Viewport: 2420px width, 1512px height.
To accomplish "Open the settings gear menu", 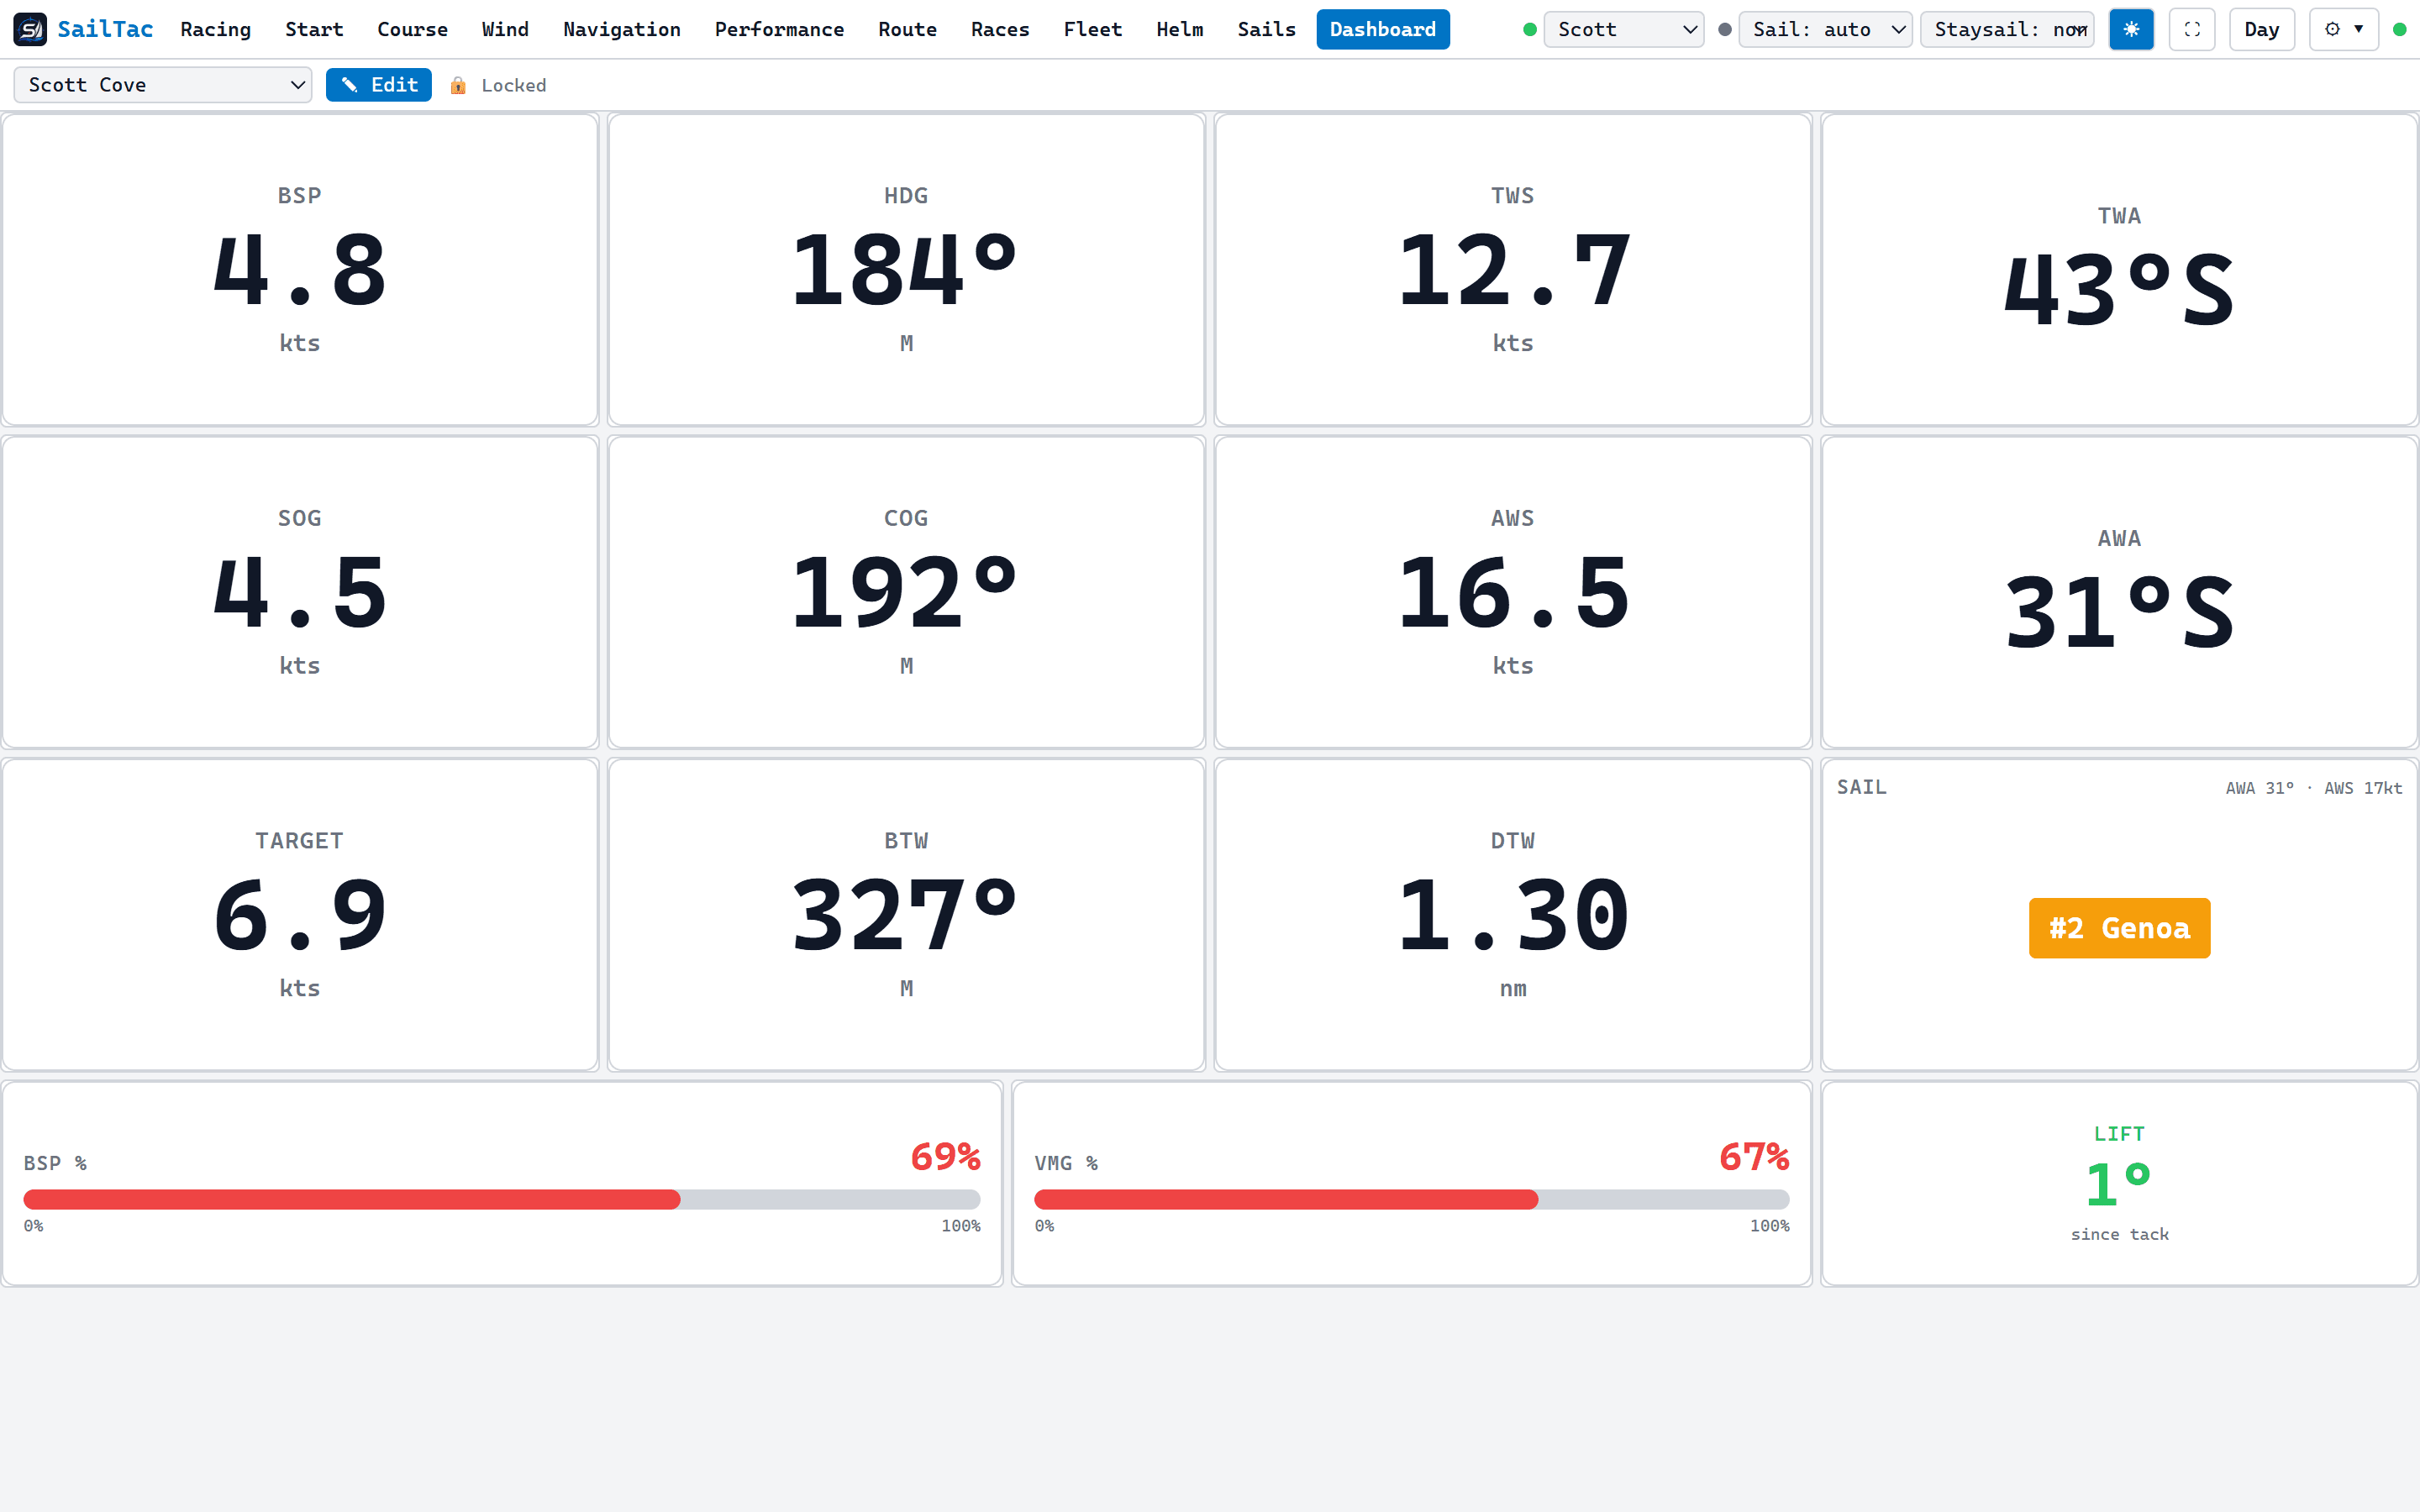I will point(2343,29).
